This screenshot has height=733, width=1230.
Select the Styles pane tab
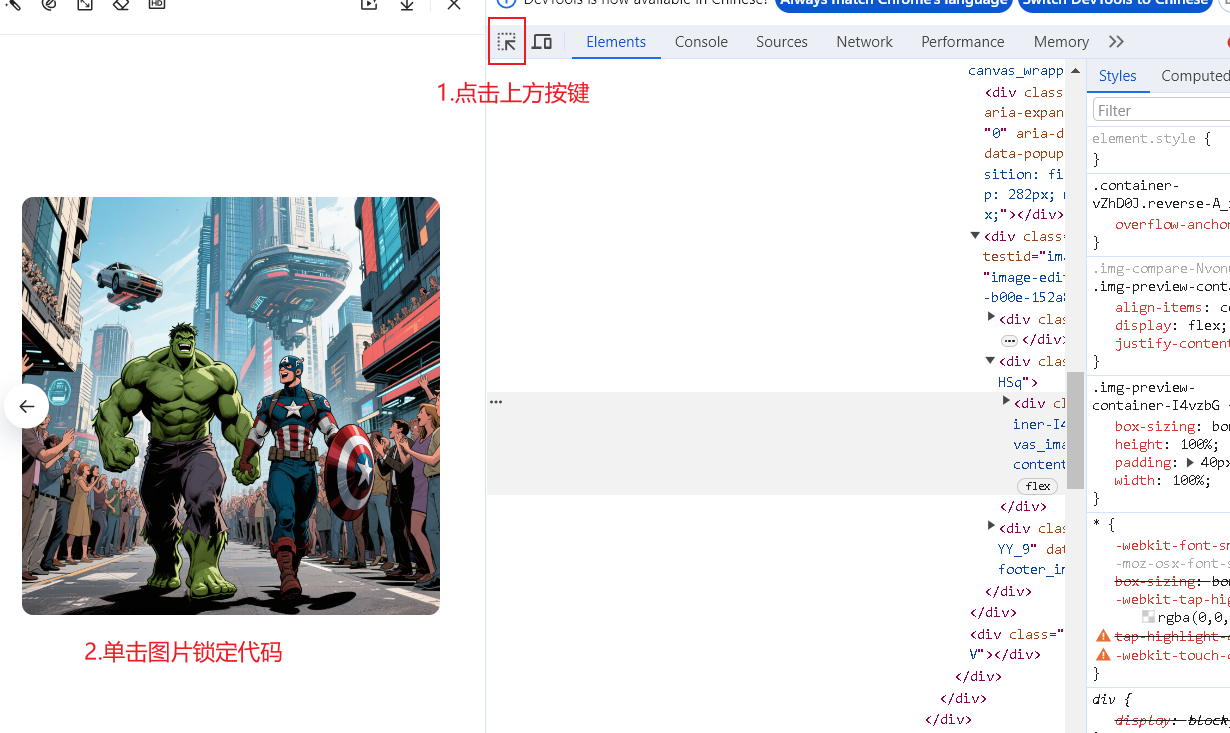pyautogui.click(x=1117, y=76)
